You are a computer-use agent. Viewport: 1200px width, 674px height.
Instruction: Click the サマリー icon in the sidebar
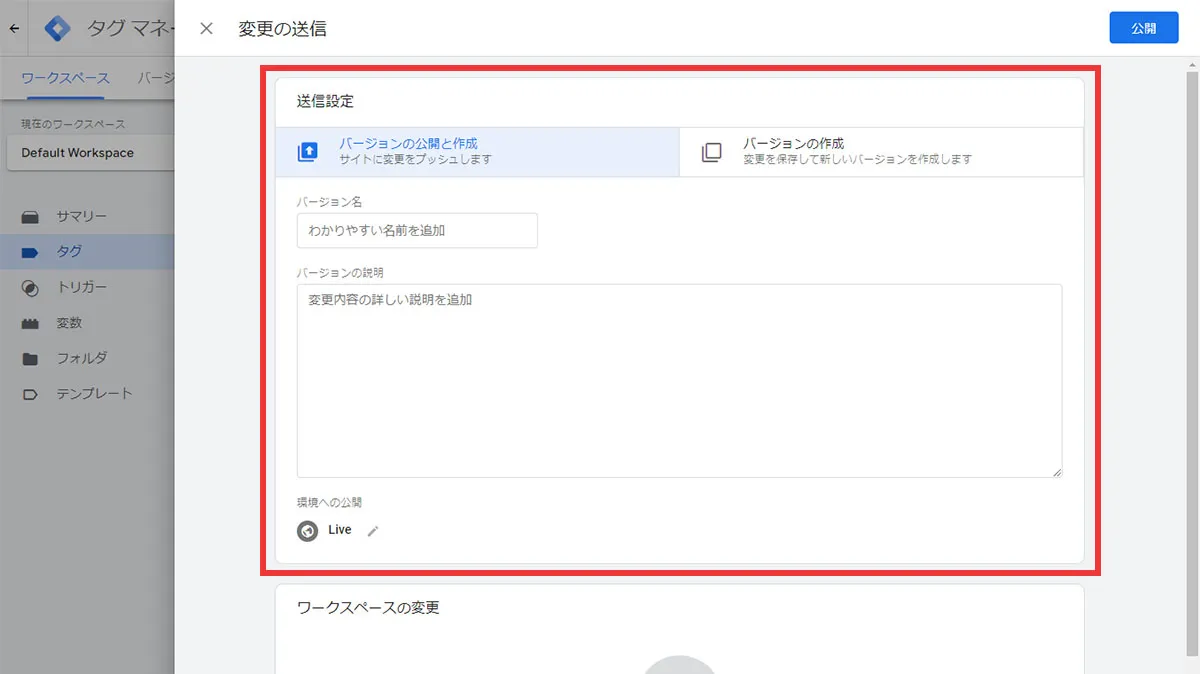point(31,216)
